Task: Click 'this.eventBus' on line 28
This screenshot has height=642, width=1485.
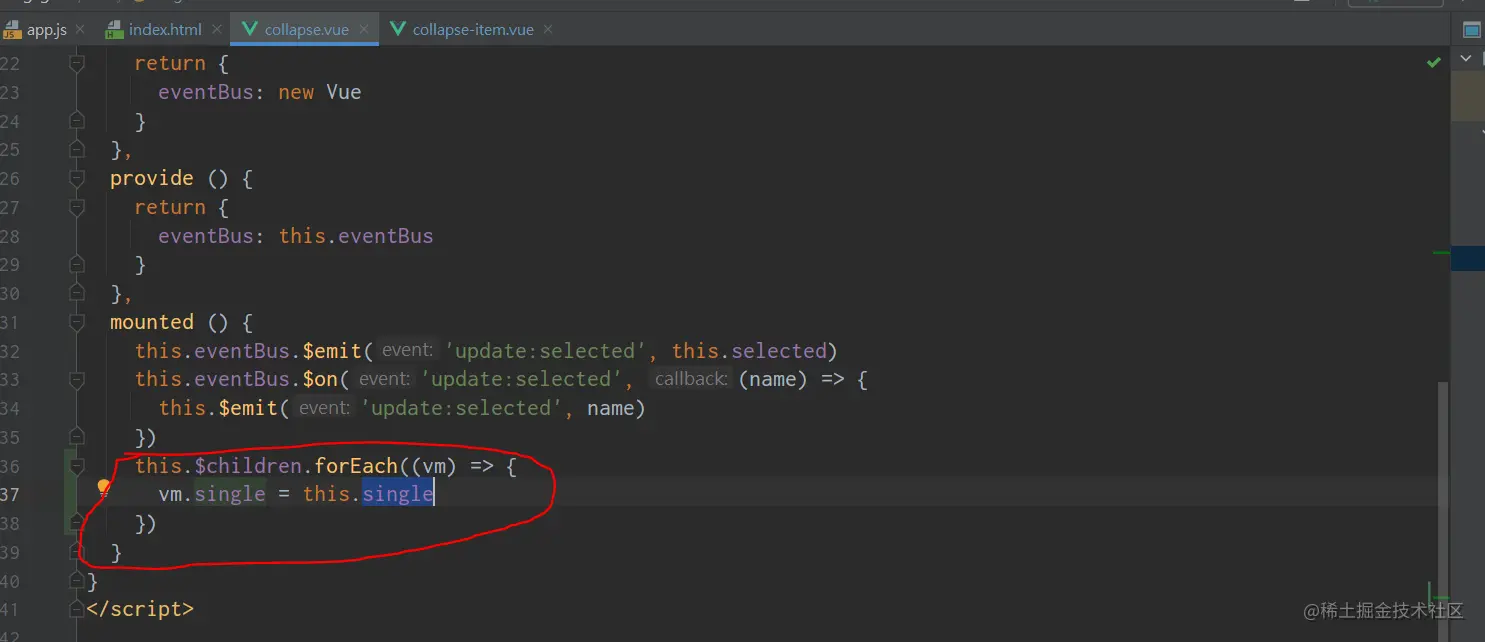Action: tap(356, 237)
